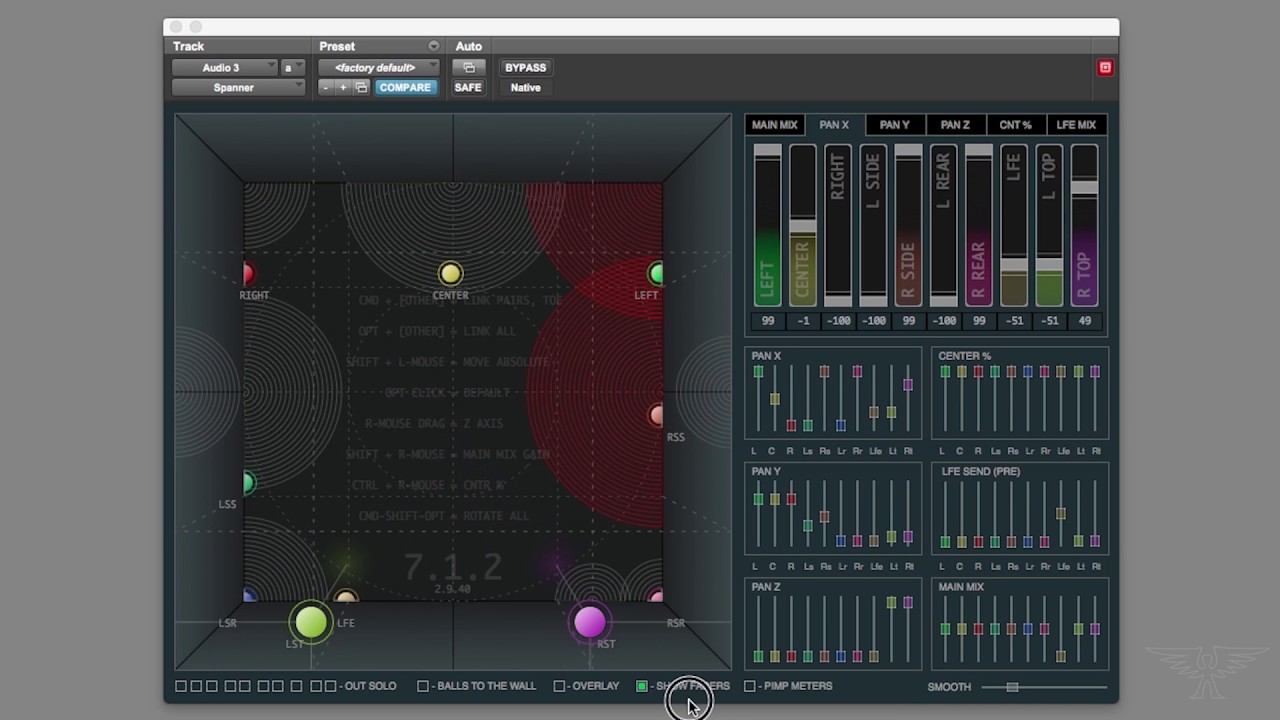Click the SMOOTH slider handle
Screen dimensions: 1280x720
point(1012,687)
